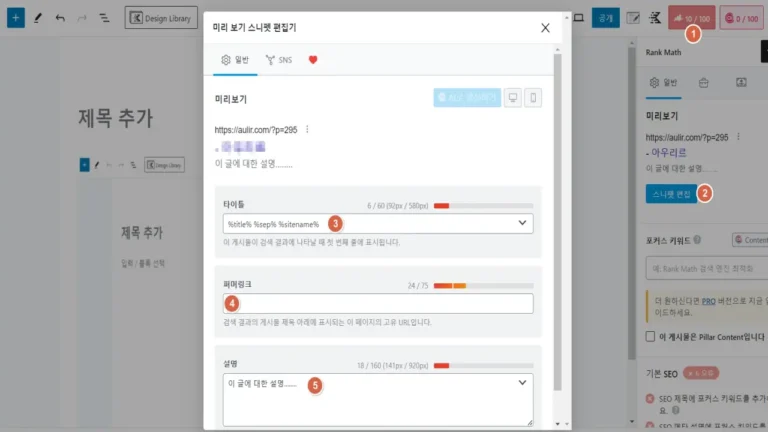The image size is (768, 432).
Task: Expand the title variables dropdown arrow
Action: 522,223
